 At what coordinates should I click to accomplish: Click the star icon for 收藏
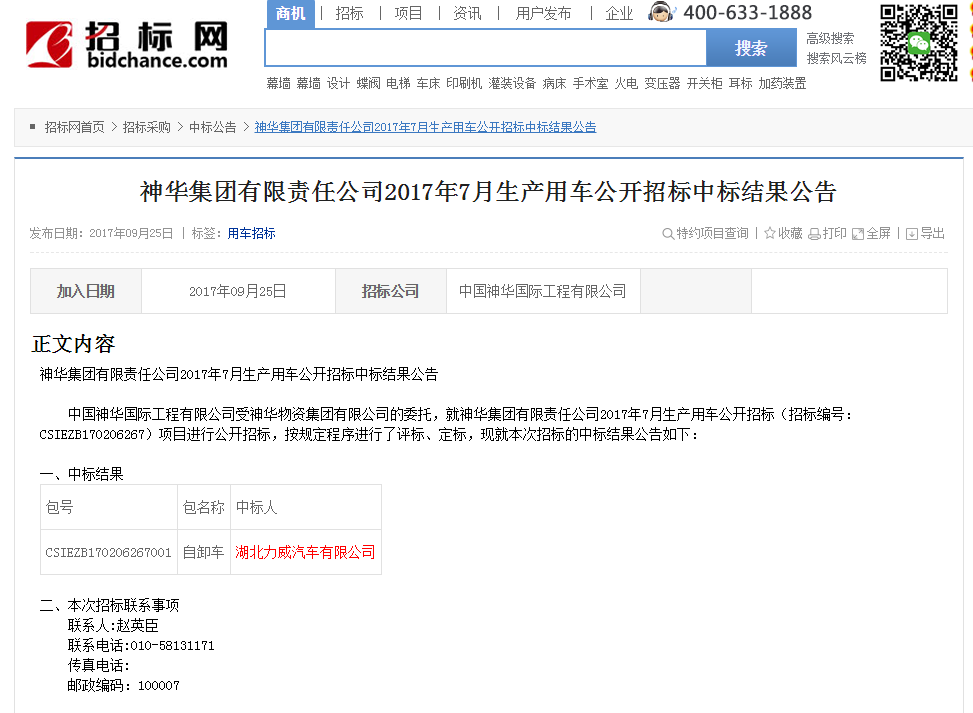770,233
